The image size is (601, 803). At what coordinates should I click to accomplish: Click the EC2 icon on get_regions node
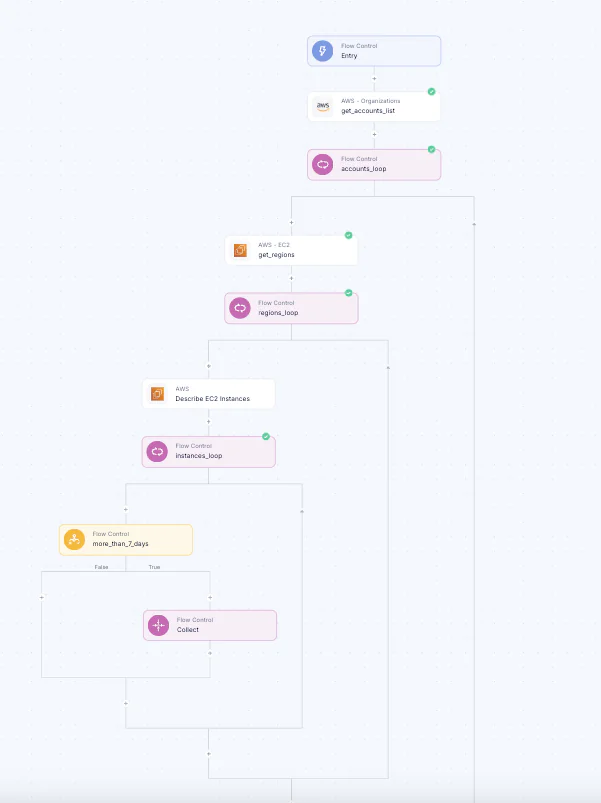[x=240, y=250]
